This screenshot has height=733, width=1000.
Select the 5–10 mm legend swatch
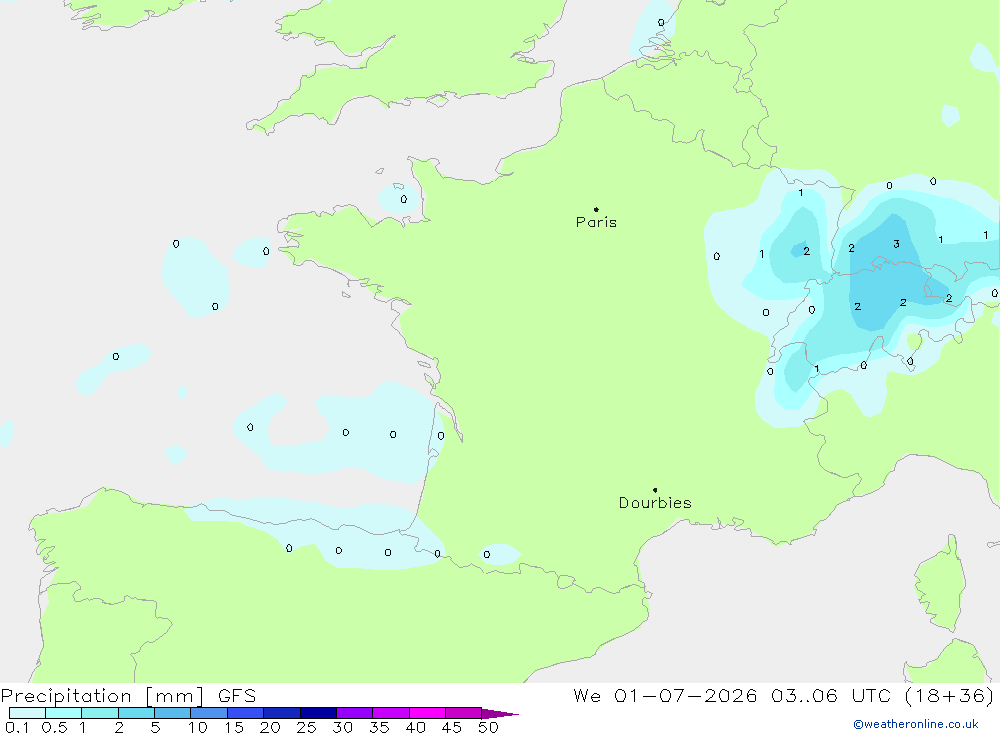point(173,713)
